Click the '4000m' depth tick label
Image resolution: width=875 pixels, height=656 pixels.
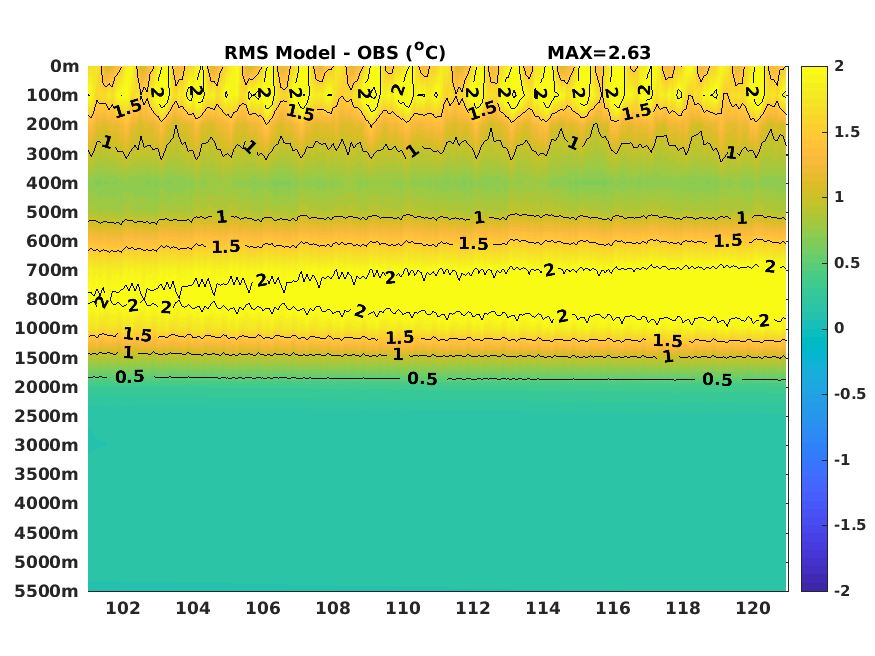coord(47,503)
